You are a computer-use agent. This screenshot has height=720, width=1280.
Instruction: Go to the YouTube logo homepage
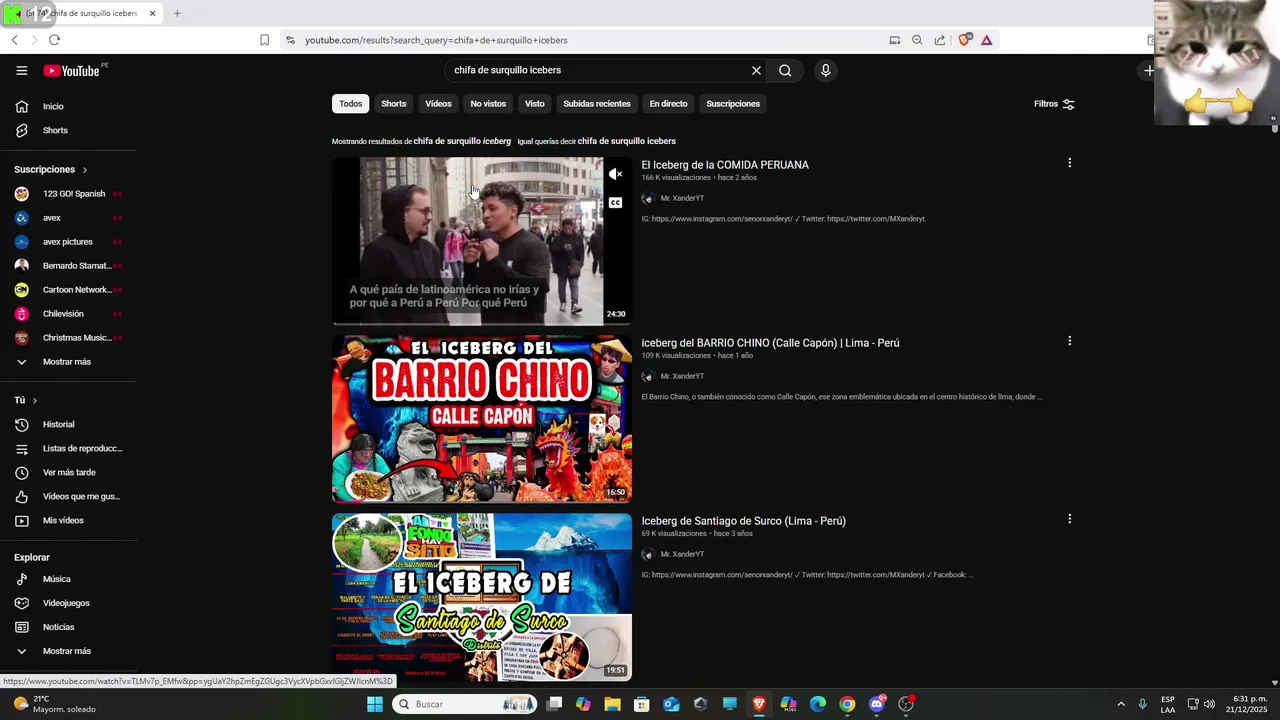(x=71, y=71)
